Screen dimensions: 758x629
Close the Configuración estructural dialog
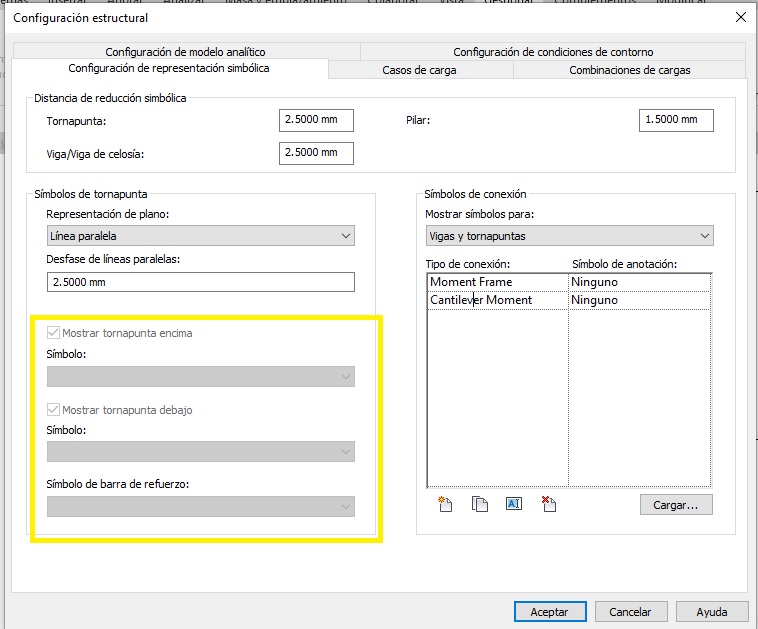coord(740,17)
